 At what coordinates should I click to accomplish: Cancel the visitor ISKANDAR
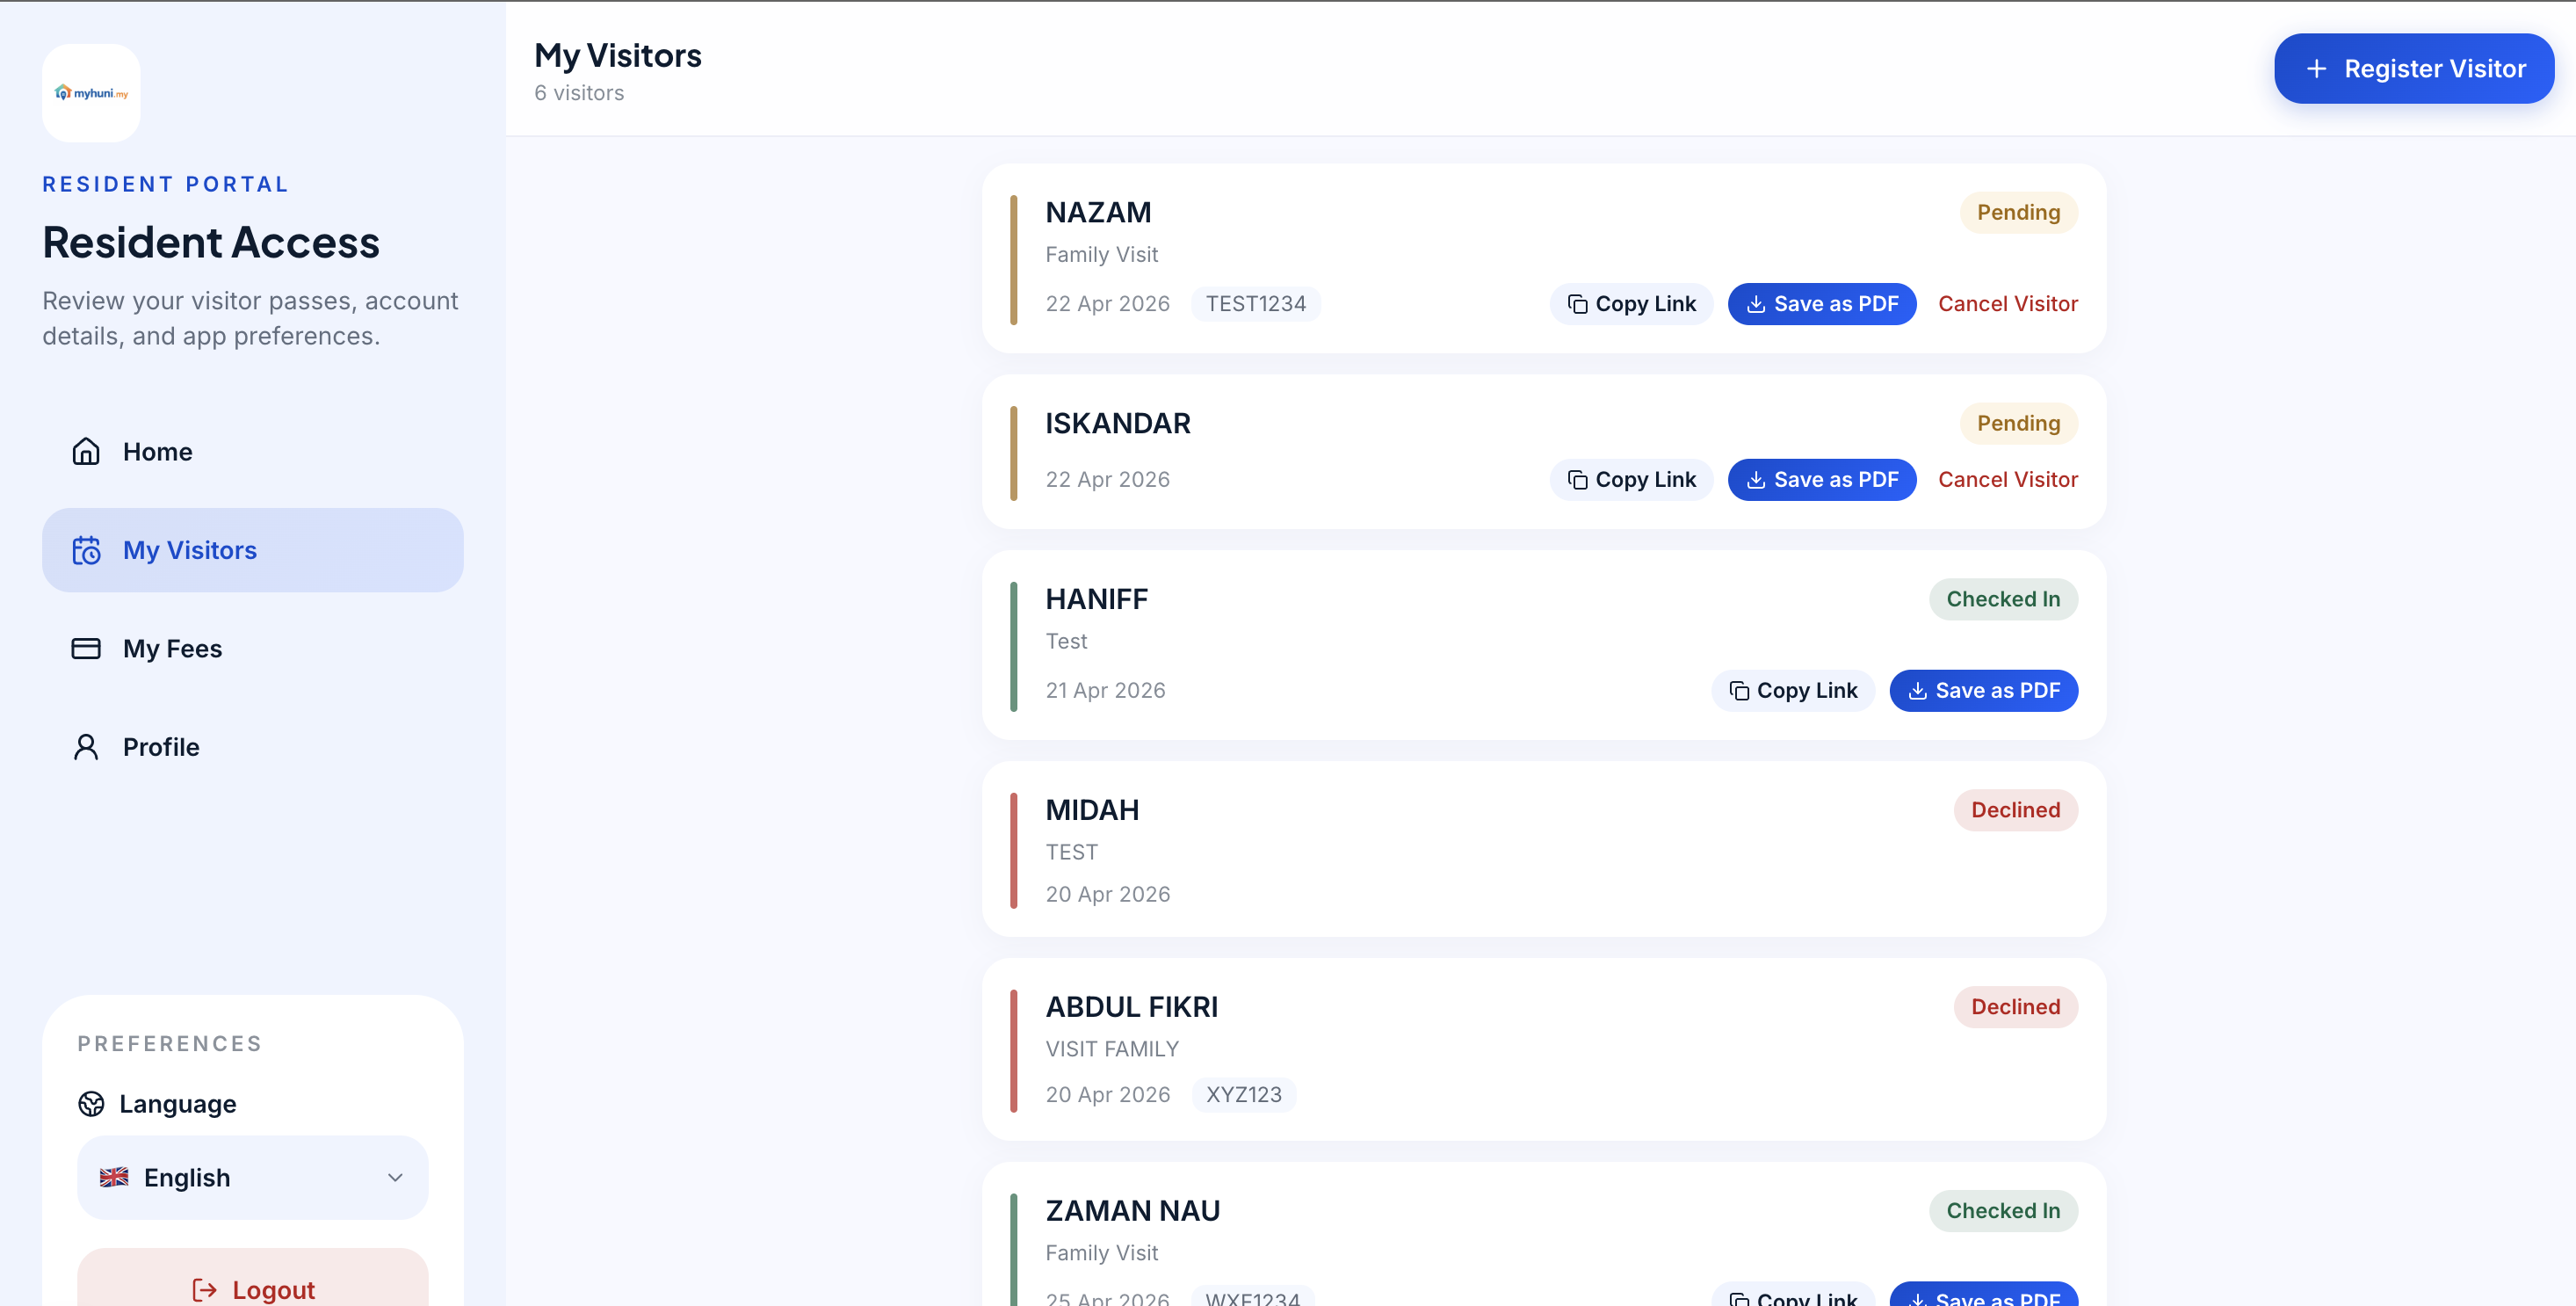[x=2007, y=480]
